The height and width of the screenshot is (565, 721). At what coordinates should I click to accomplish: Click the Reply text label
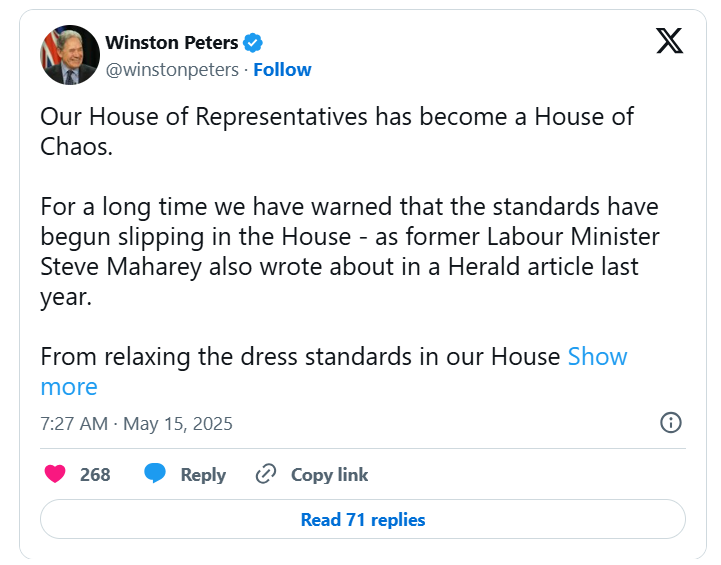(x=203, y=475)
